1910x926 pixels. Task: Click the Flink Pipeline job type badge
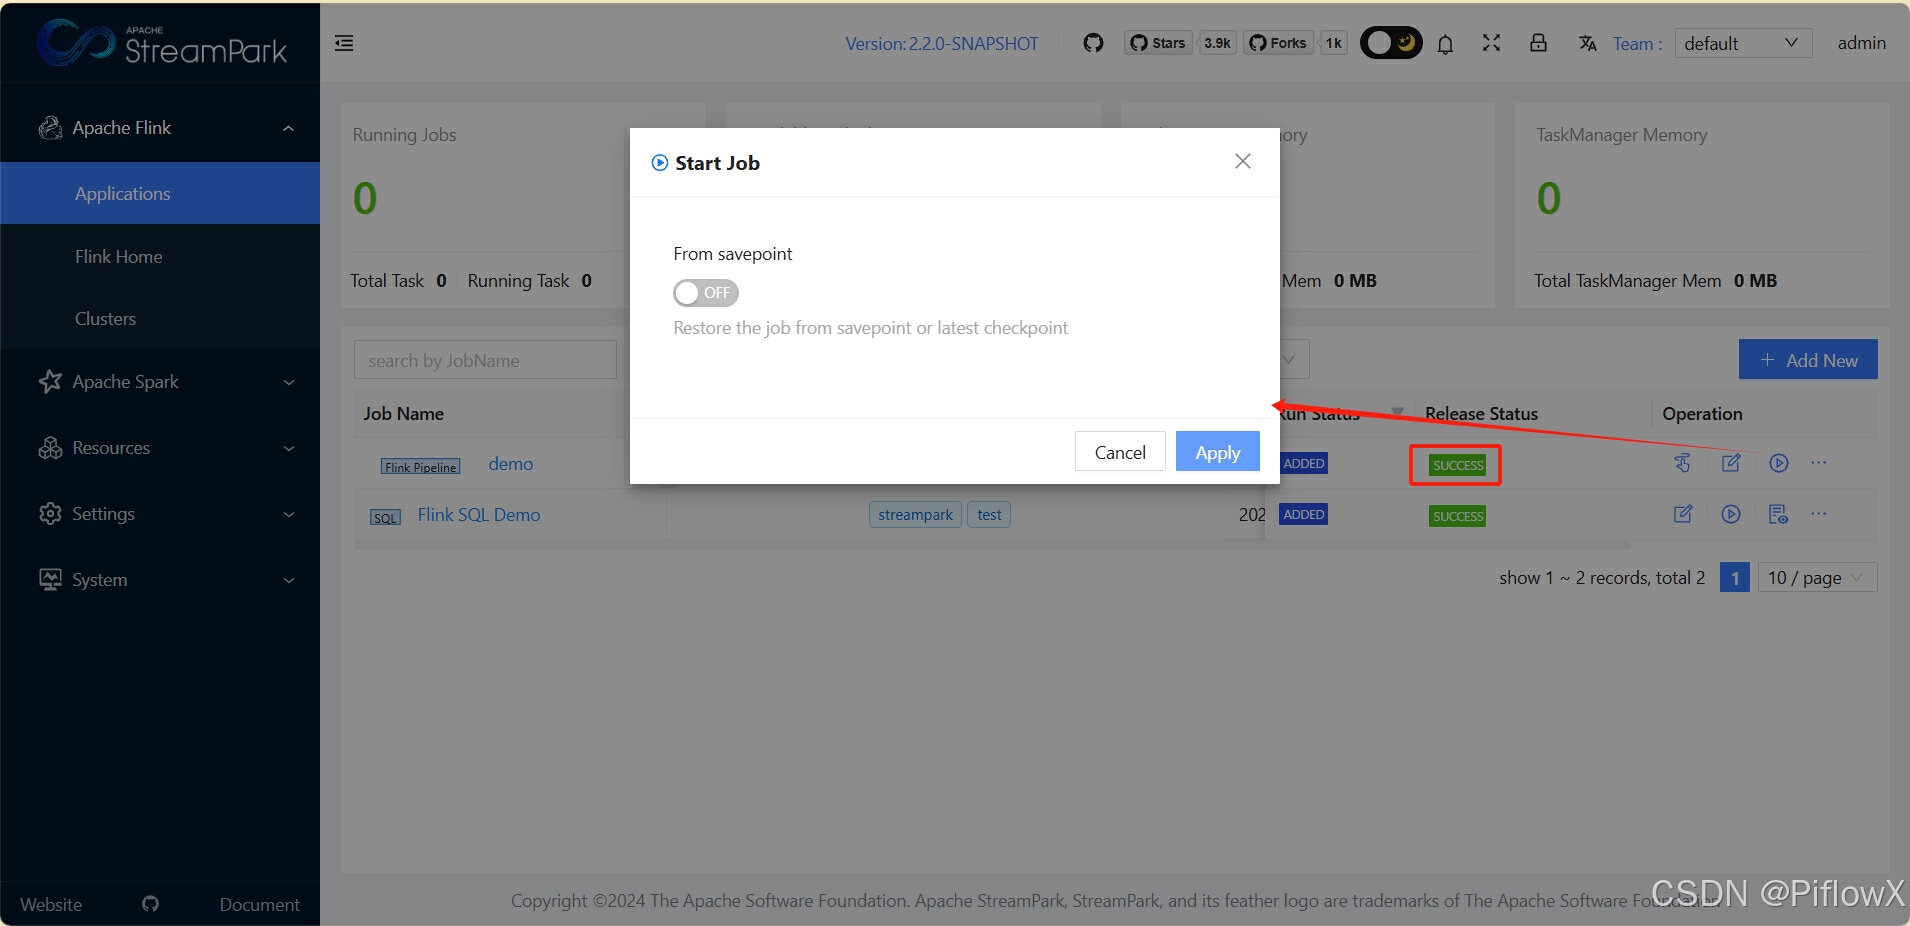[420, 467]
